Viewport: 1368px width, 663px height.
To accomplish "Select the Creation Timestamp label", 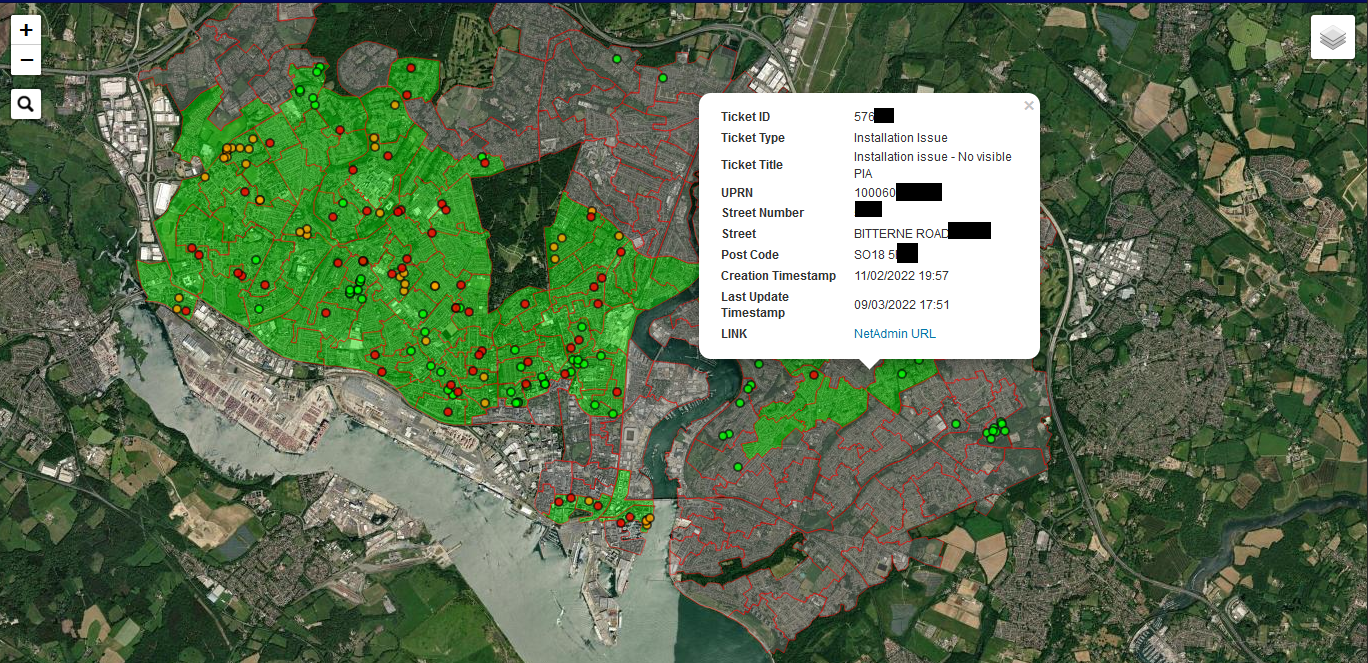I will tap(779, 276).
